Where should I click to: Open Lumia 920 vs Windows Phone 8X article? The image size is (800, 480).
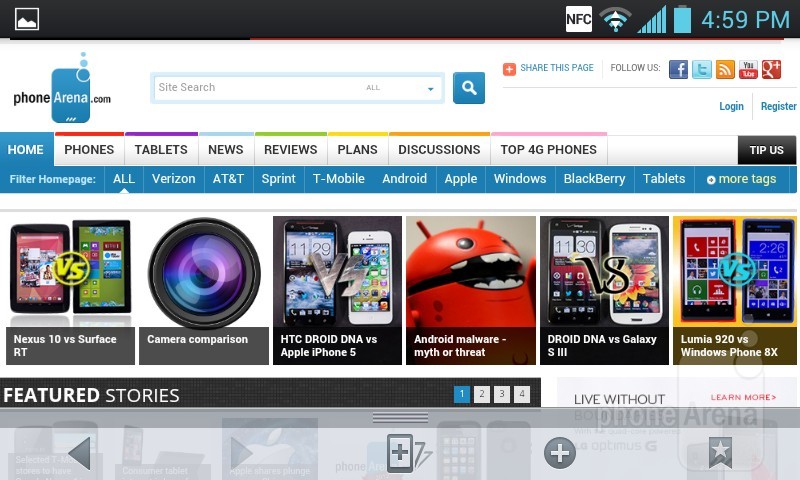click(735, 291)
